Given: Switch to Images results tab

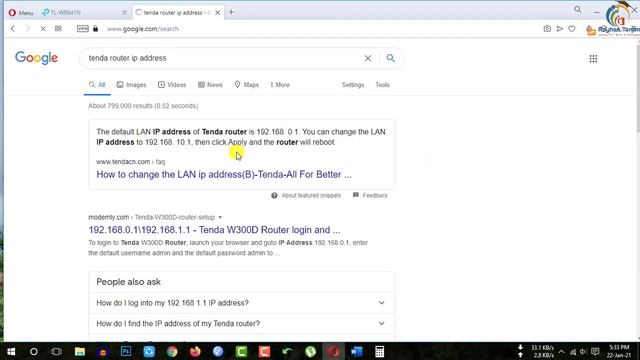Looking at the screenshot, I should (131, 85).
